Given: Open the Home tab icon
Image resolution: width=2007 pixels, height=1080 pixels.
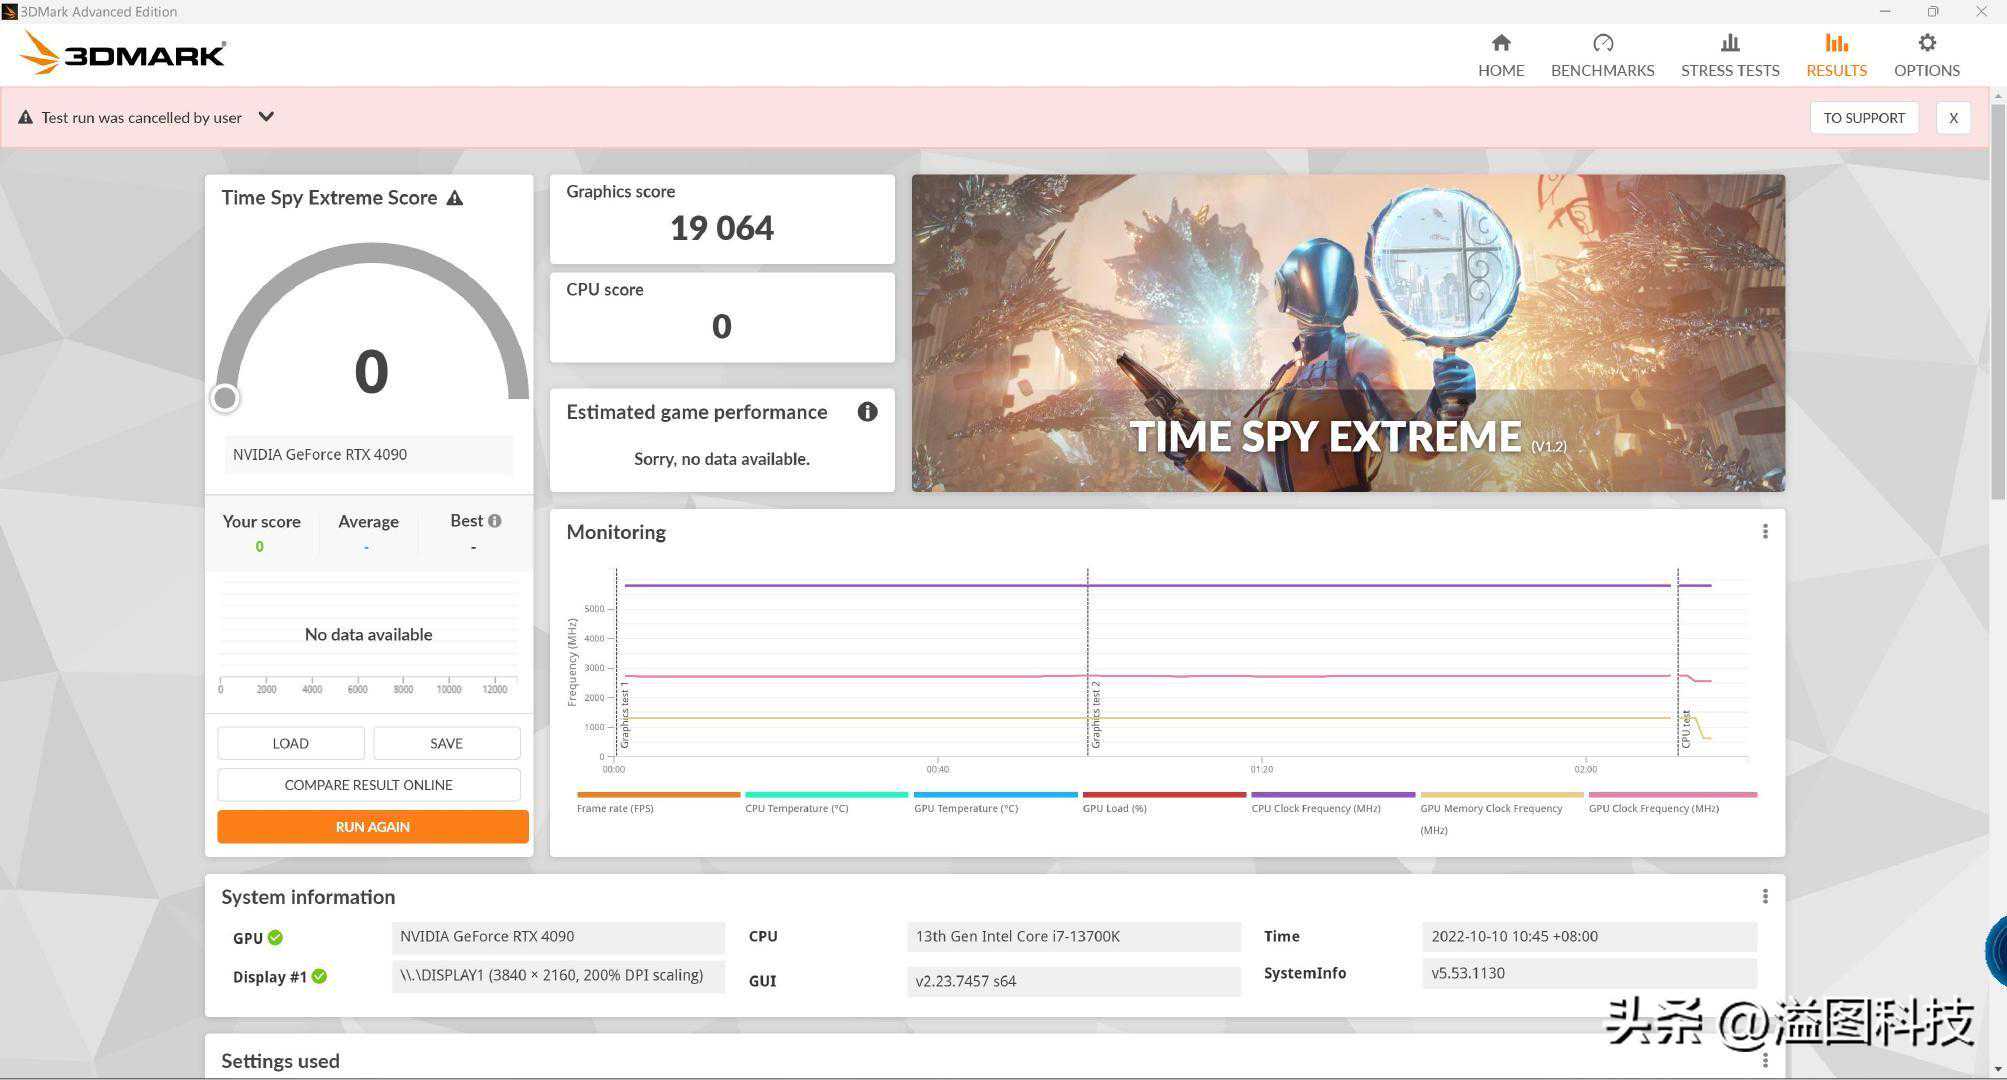Looking at the screenshot, I should click(1500, 43).
